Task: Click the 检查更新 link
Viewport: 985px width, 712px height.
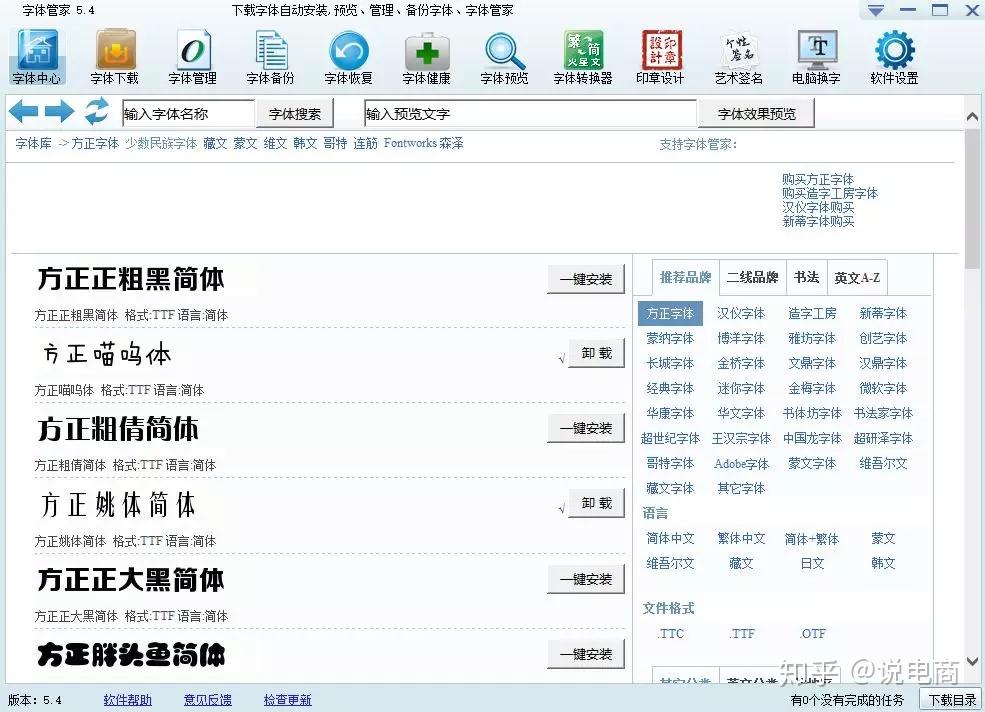Action: (x=287, y=699)
